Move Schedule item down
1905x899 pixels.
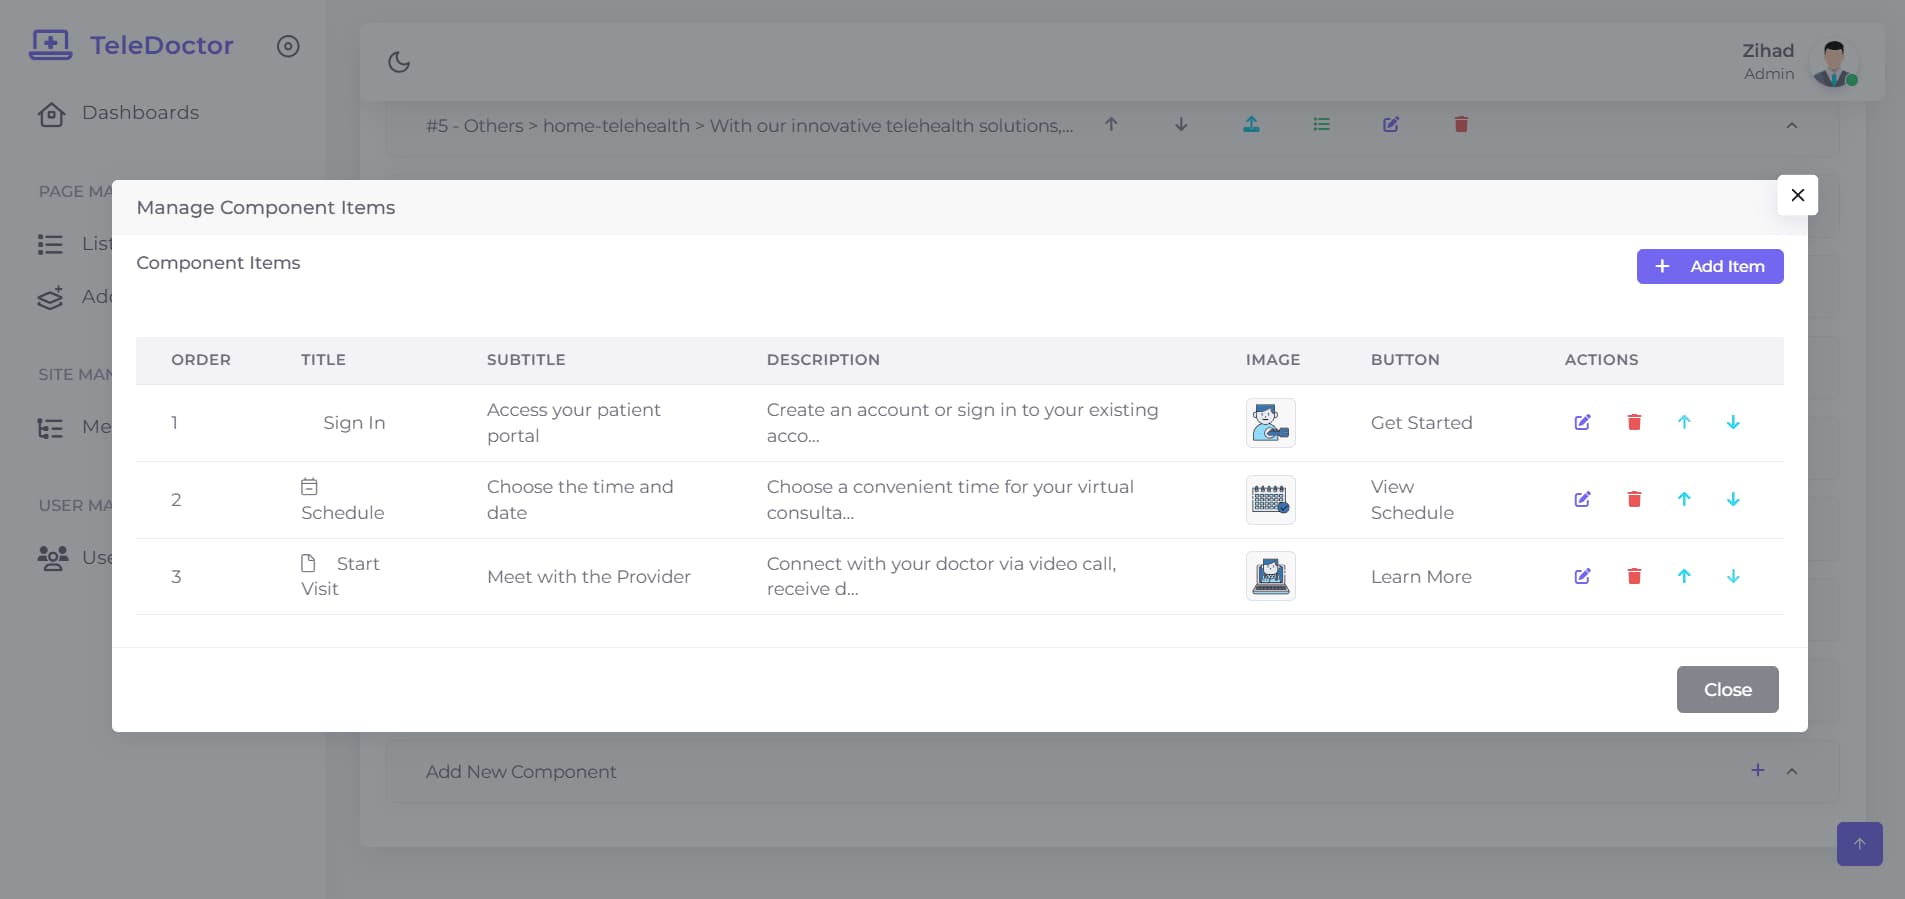(1733, 499)
